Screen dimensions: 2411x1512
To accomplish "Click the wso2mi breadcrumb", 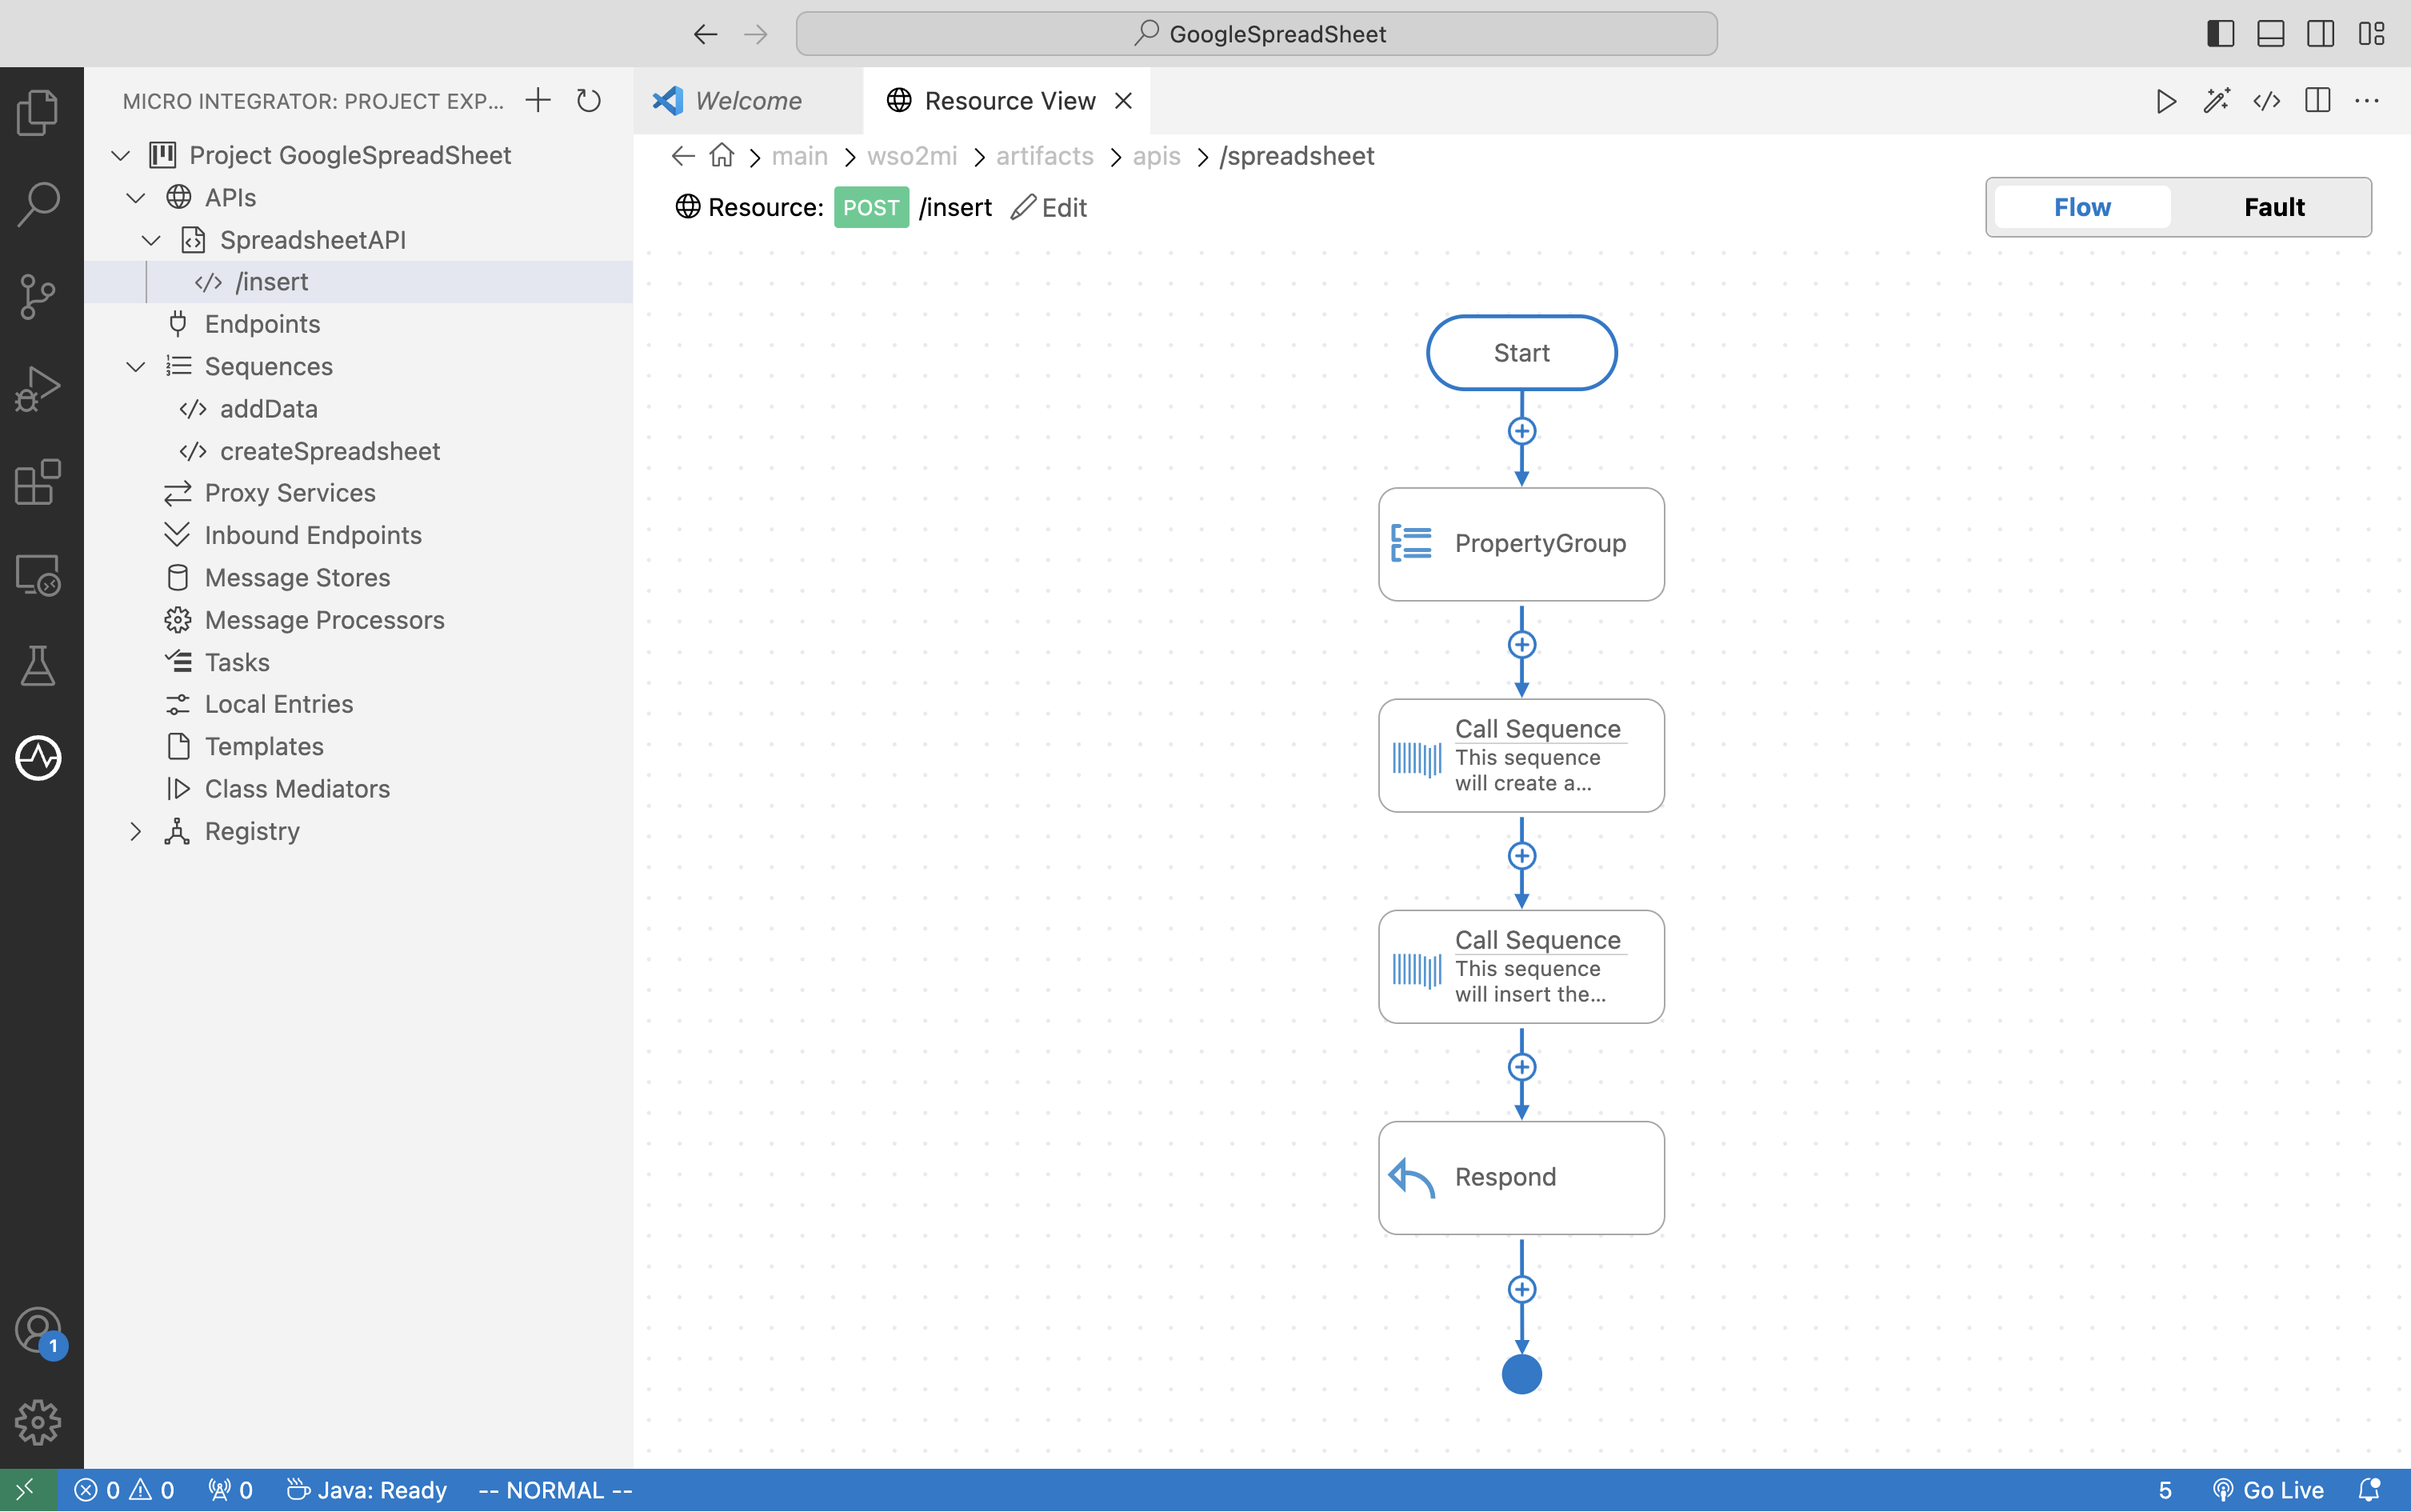I will [911, 156].
